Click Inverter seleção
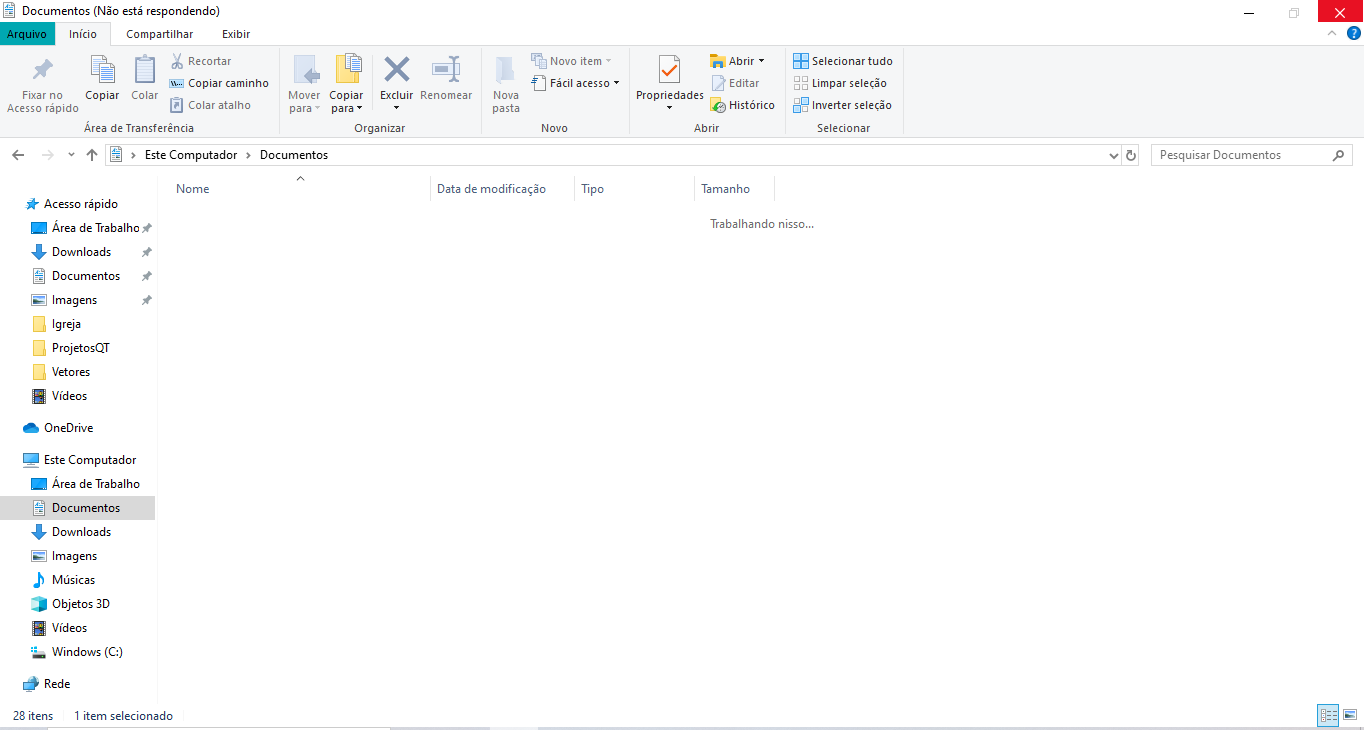The height and width of the screenshot is (730, 1364). [842, 105]
